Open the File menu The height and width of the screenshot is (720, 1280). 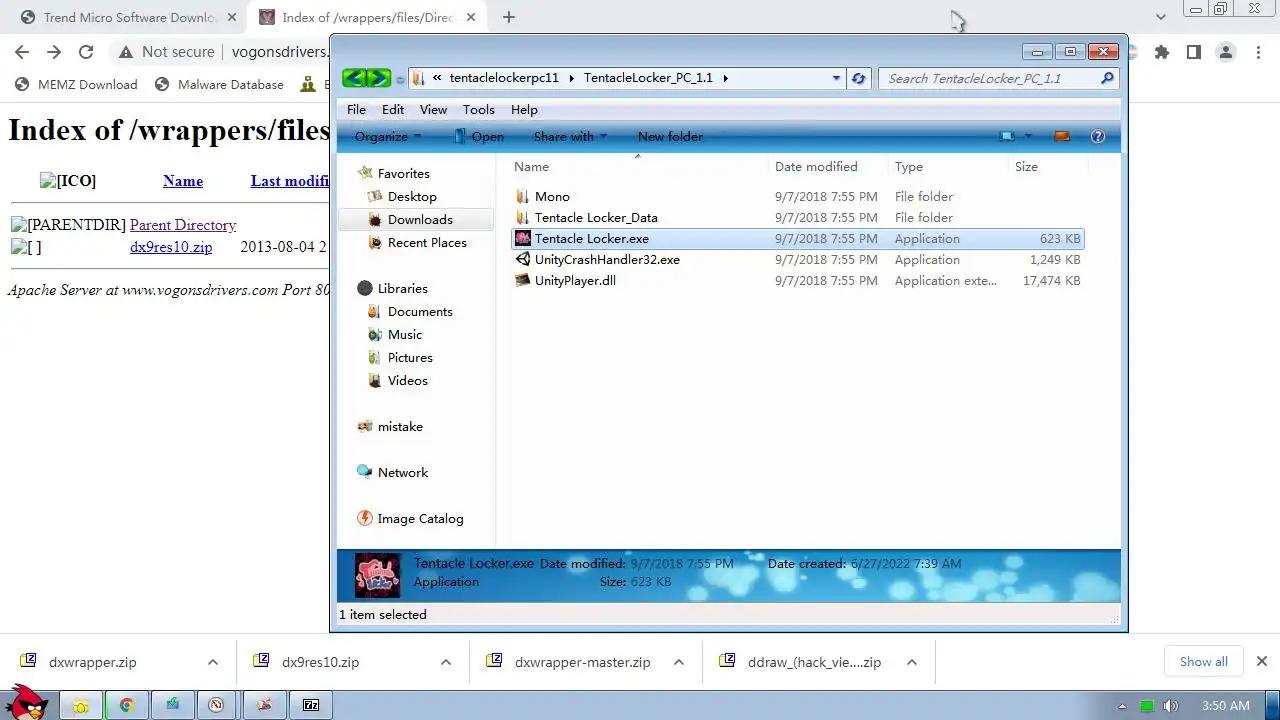tap(356, 109)
